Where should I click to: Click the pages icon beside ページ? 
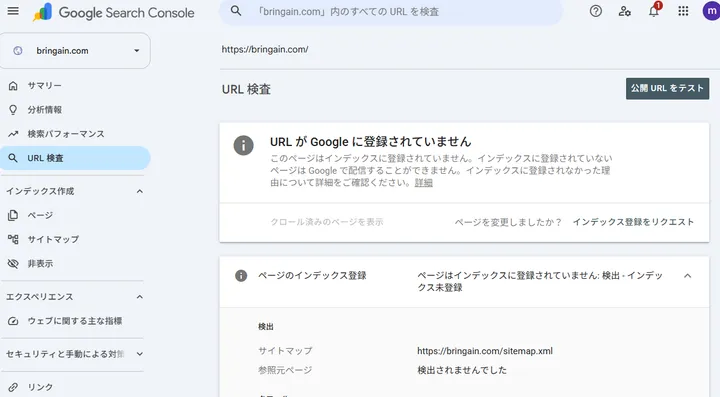click(x=13, y=215)
